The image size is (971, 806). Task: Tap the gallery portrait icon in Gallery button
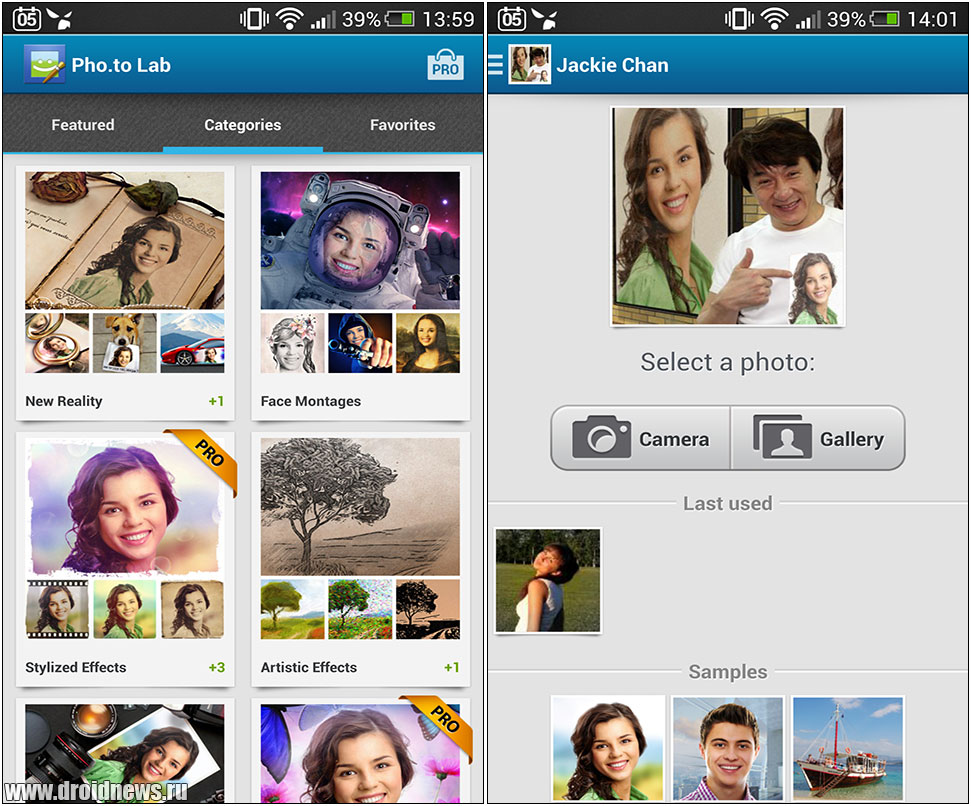[782, 437]
